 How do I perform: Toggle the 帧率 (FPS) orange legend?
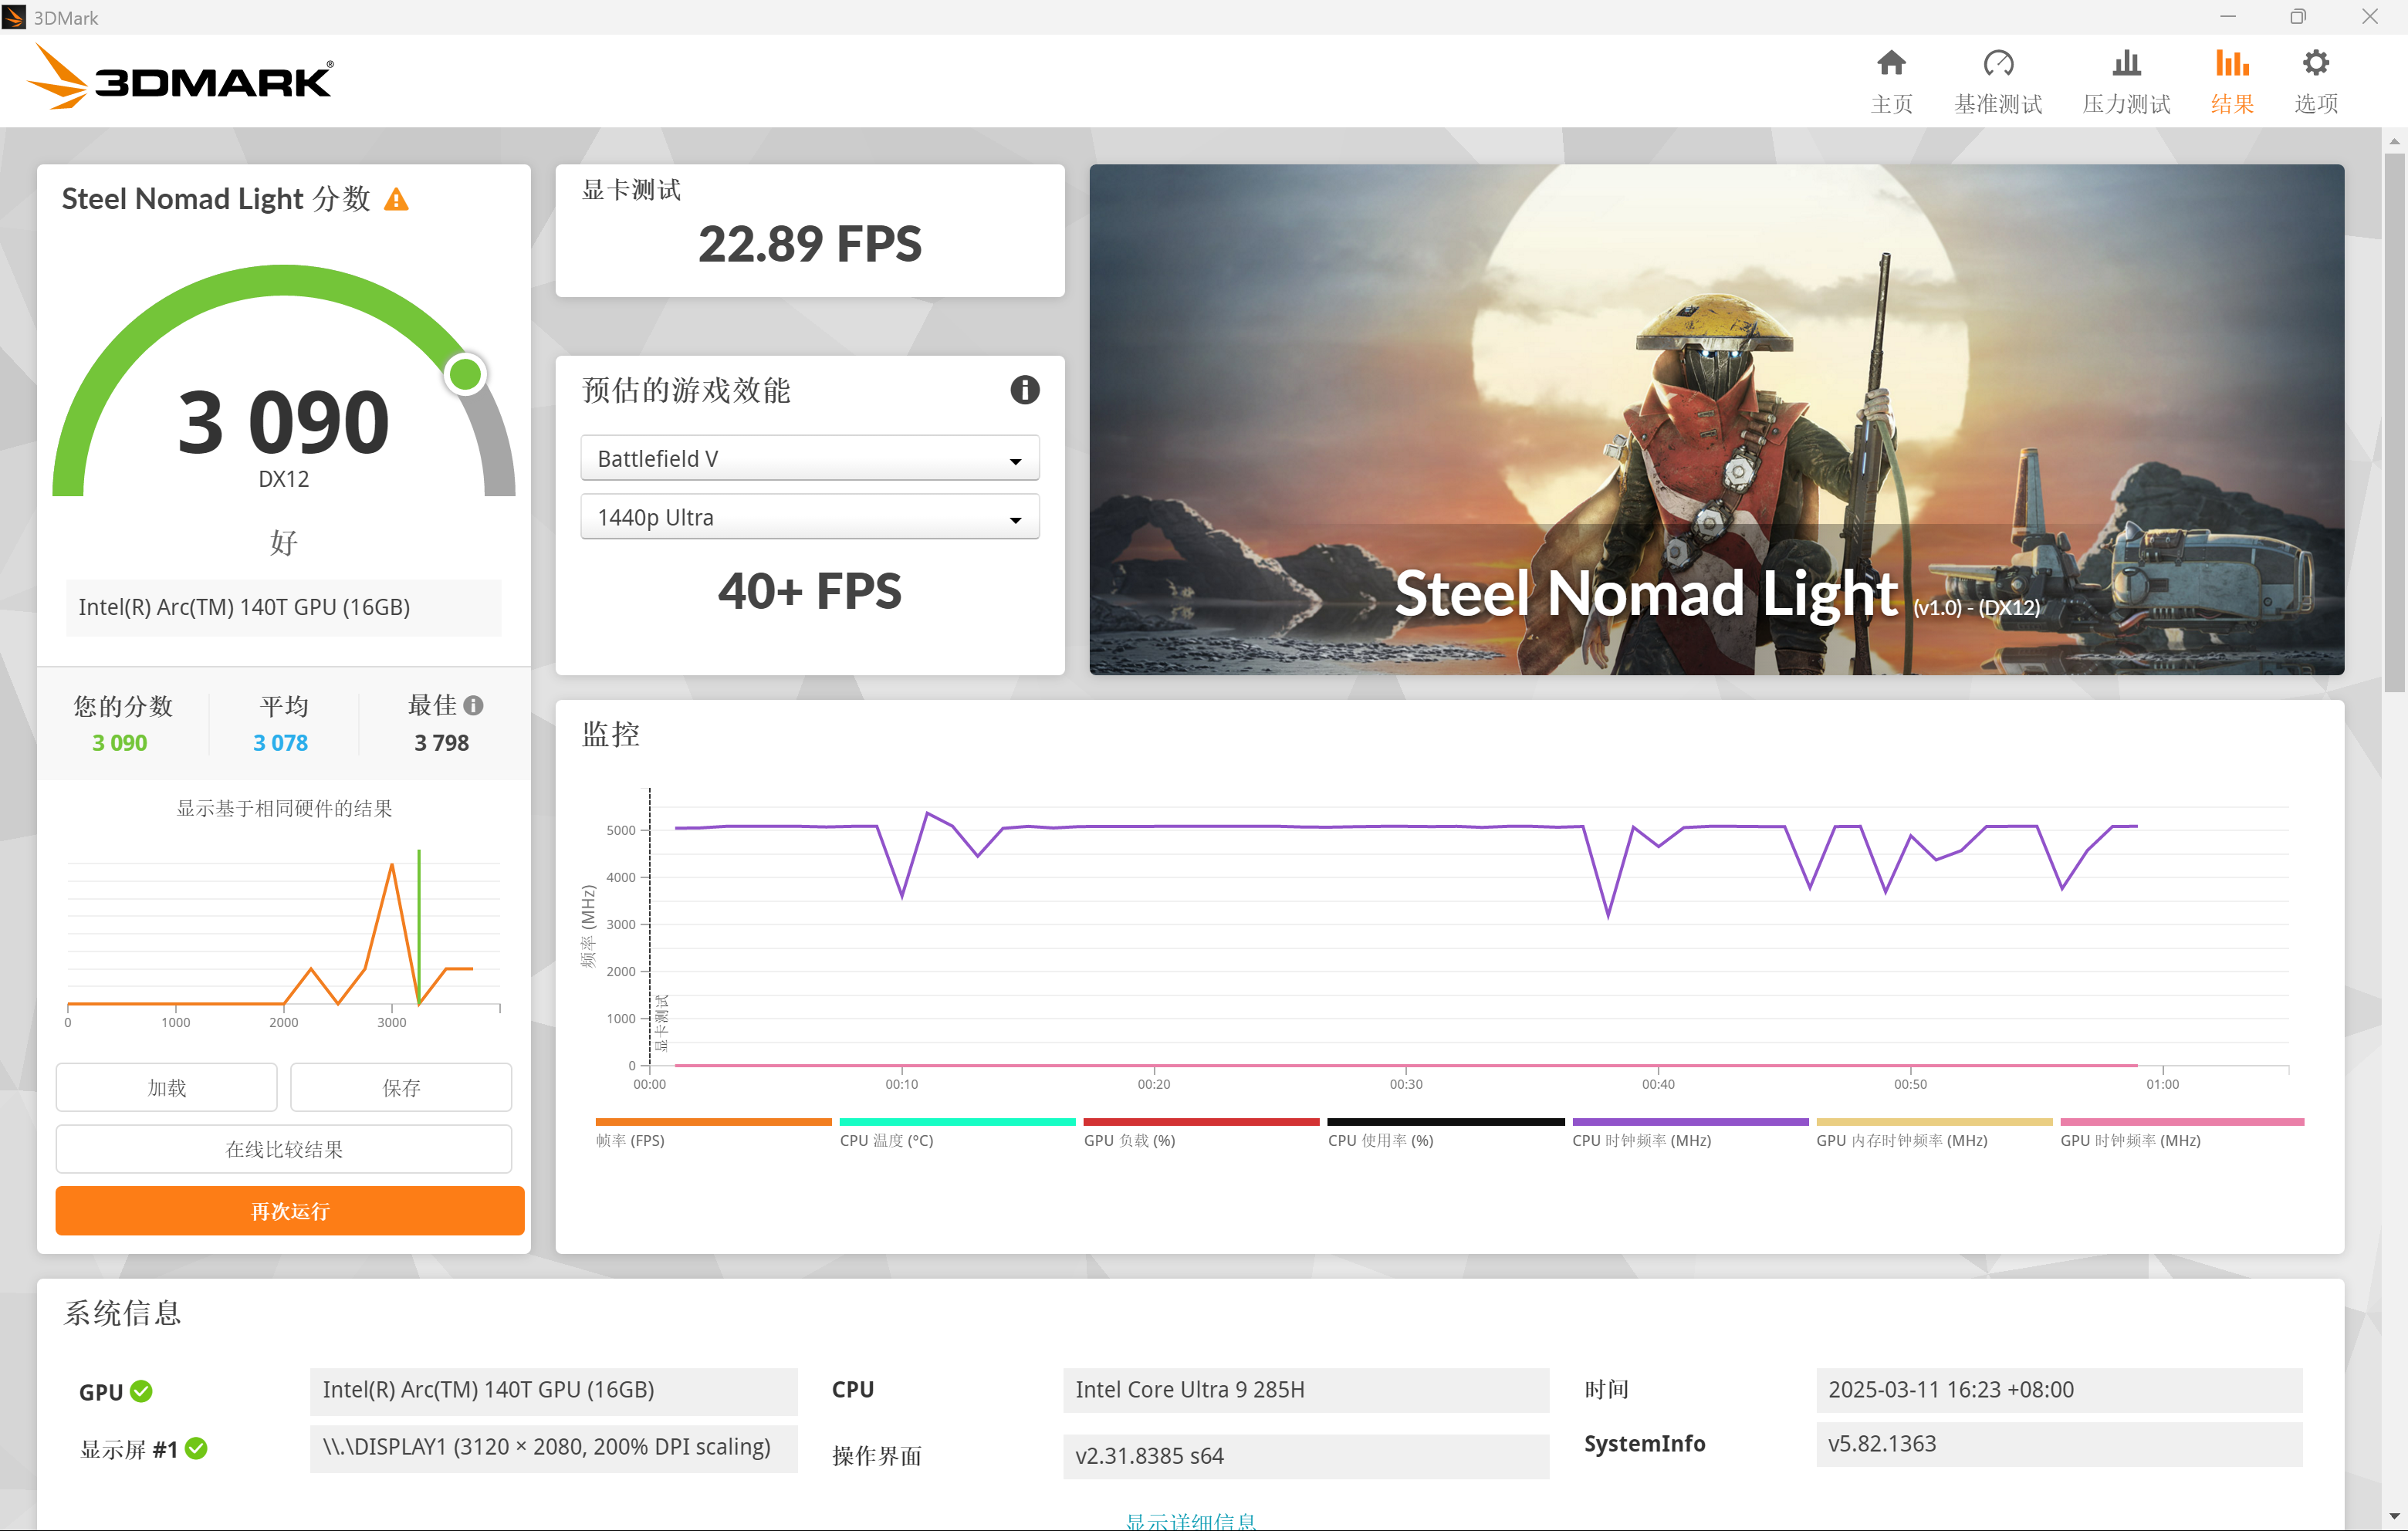(x=713, y=1133)
